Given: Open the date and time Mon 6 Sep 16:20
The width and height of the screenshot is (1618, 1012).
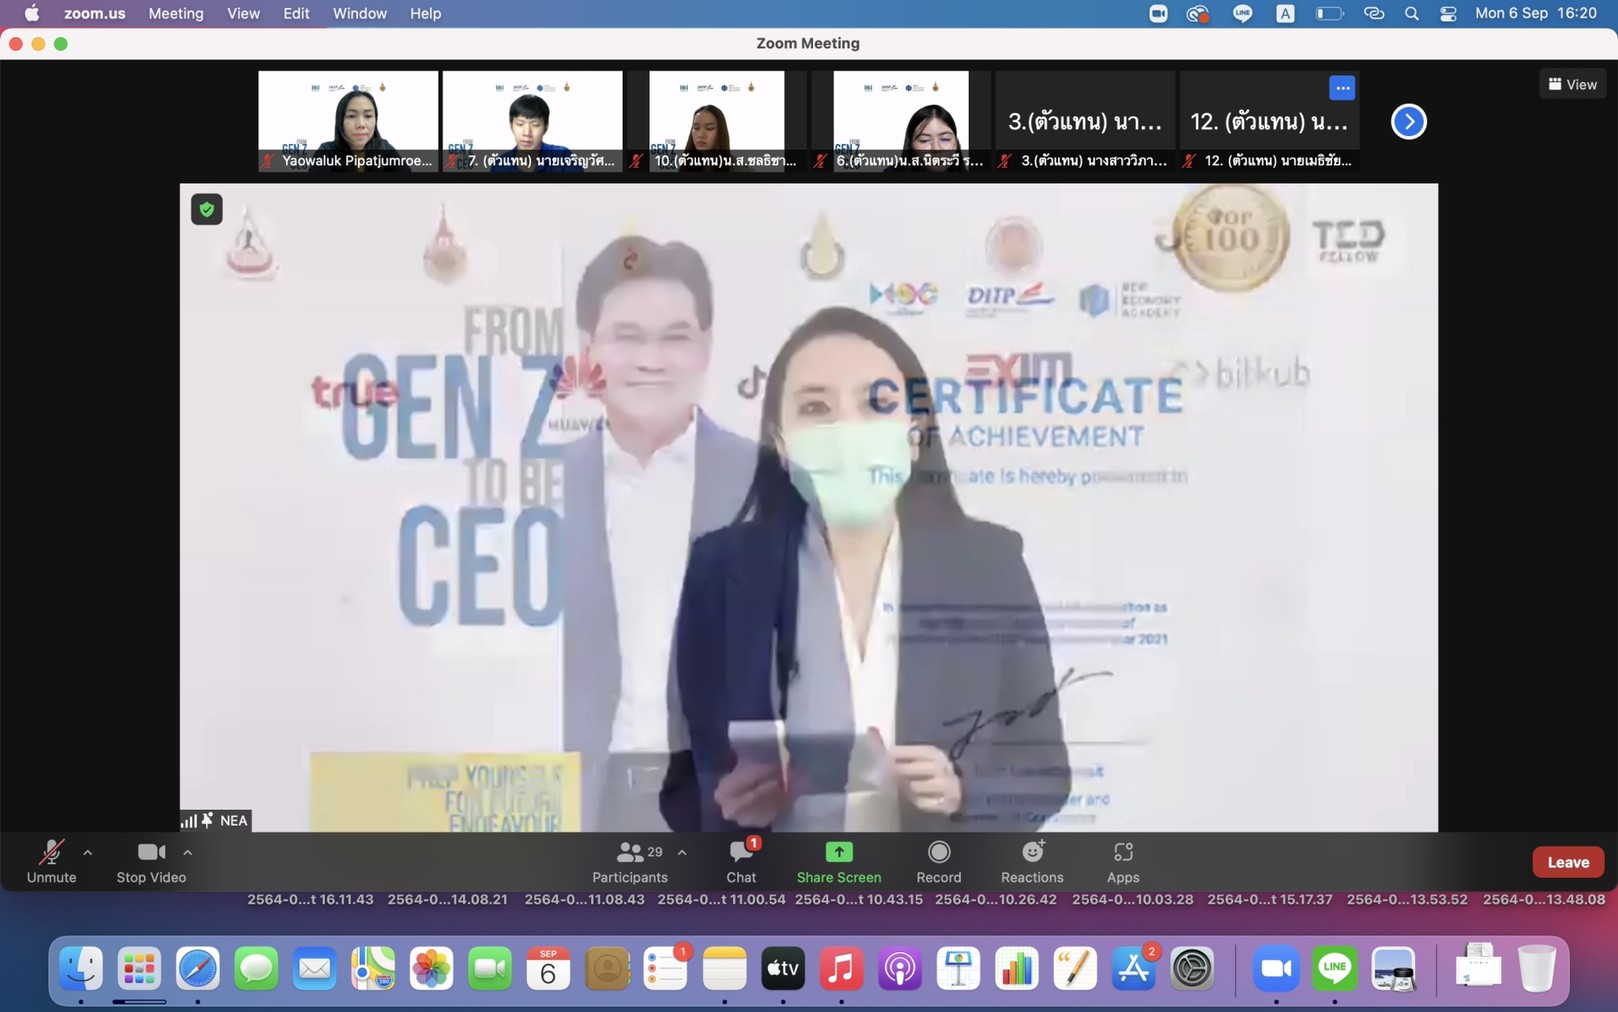Looking at the screenshot, I should pyautogui.click(x=1535, y=13).
